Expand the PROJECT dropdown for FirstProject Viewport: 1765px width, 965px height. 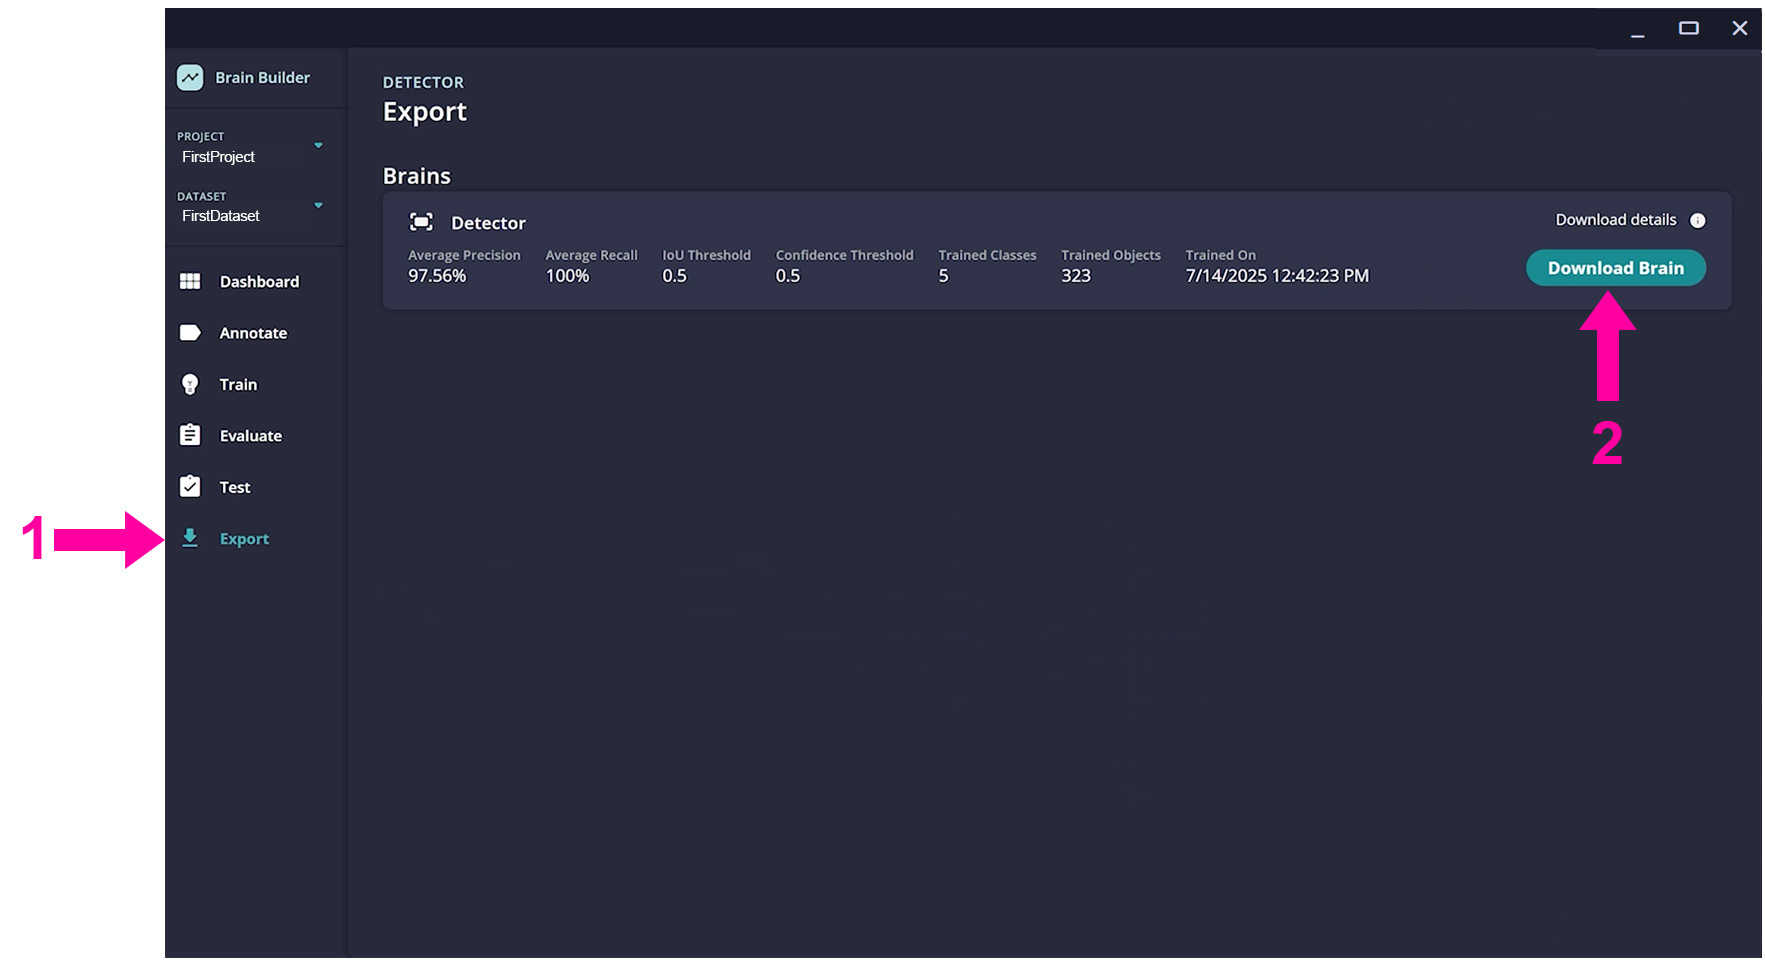click(x=318, y=145)
